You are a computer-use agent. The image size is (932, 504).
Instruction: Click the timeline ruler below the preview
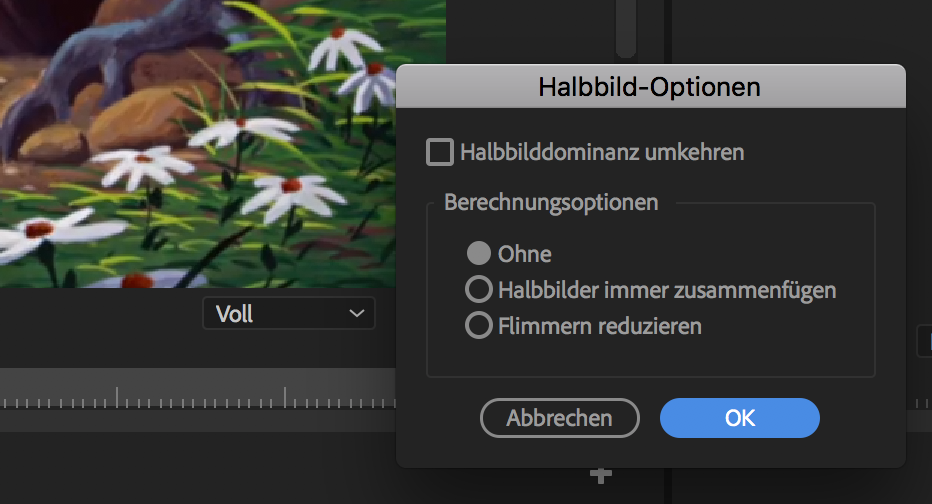tap(200, 398)
